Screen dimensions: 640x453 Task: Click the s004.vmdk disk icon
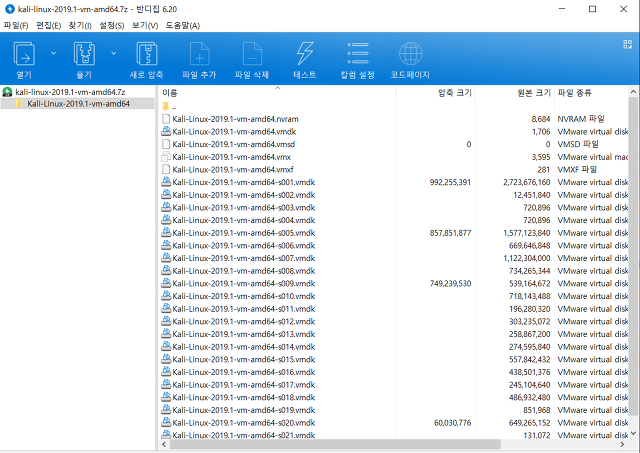tap(166, 220)
